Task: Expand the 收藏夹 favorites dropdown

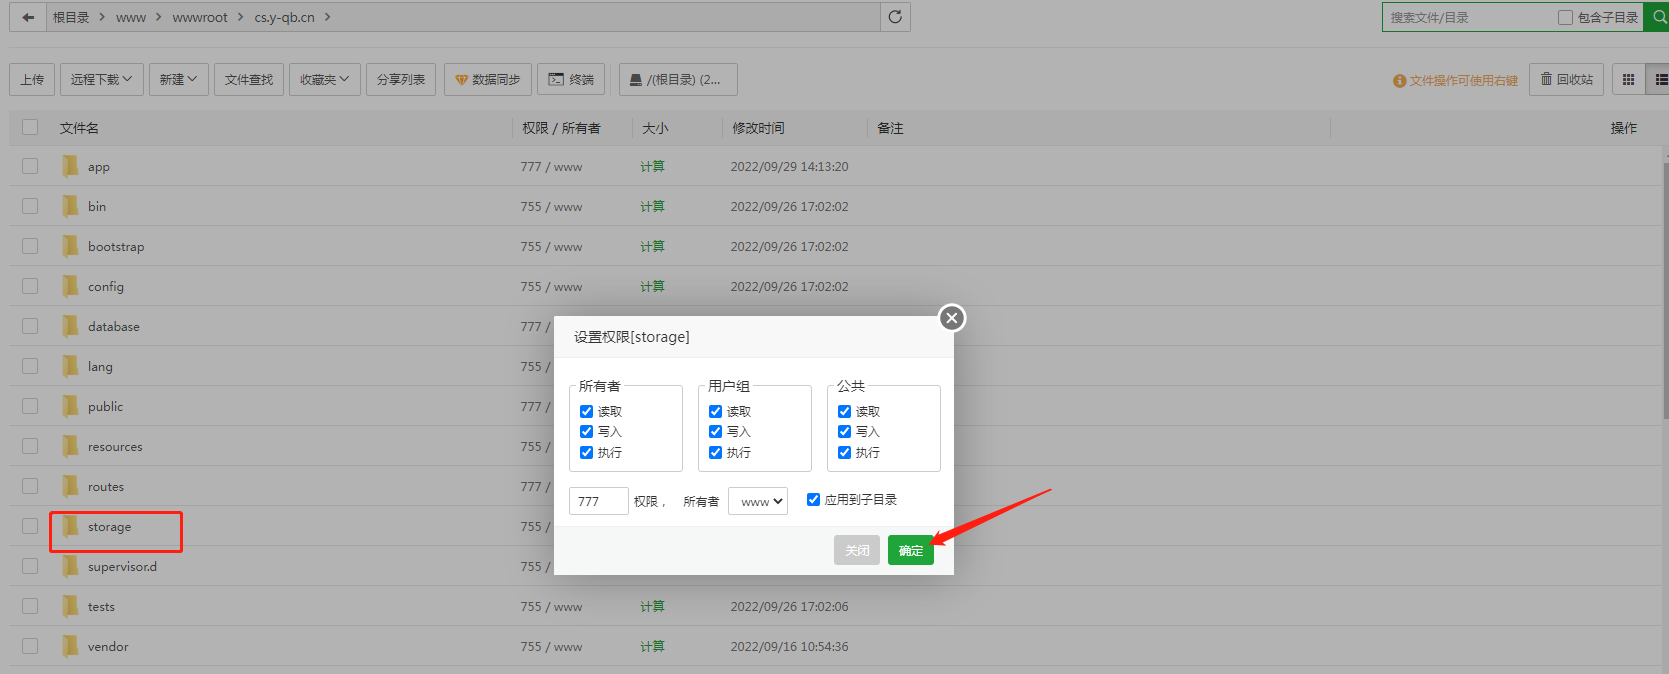Action: tap(325, 79)
